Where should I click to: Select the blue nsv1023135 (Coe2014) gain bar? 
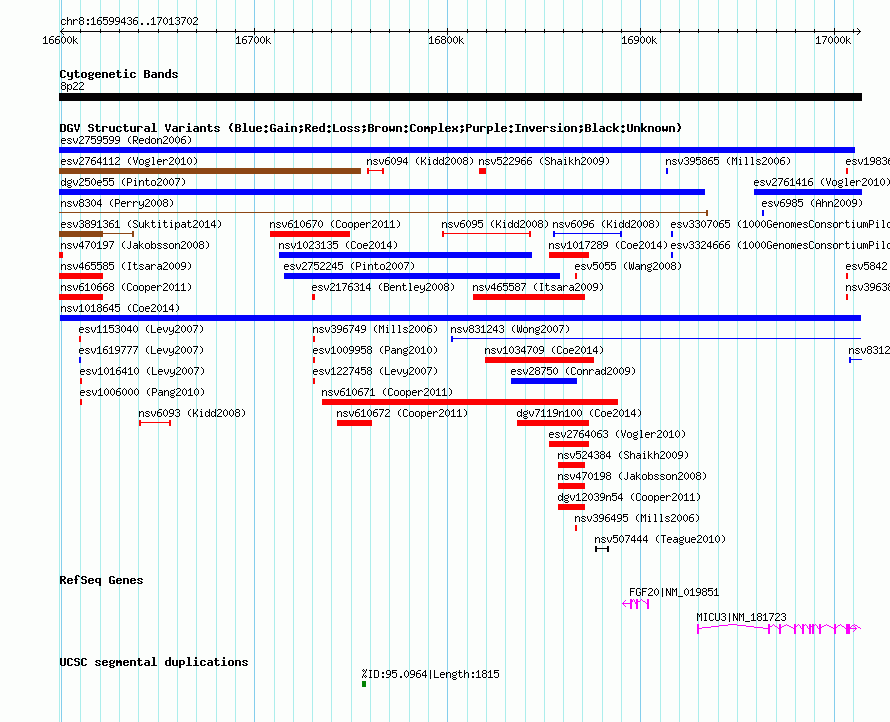click(x=405, y=255)
